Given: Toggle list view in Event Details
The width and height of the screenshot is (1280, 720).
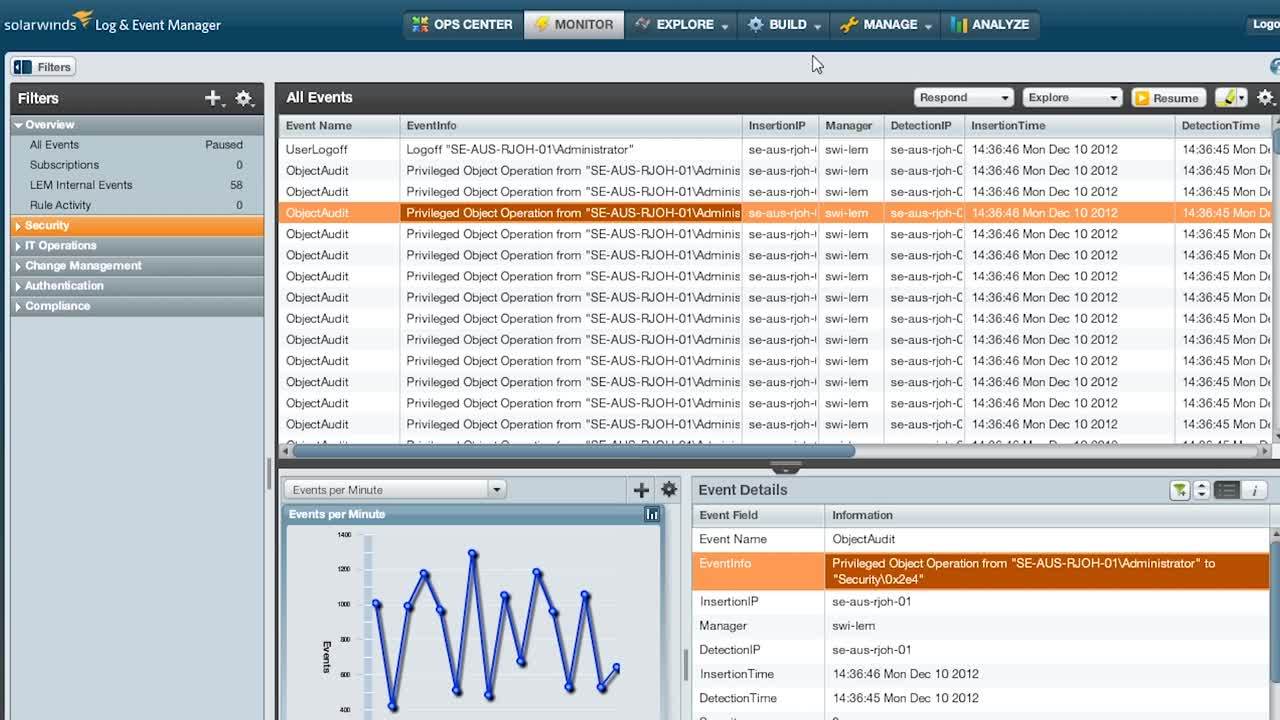Looking at the screenshot, I should (x=1227, y=490).
